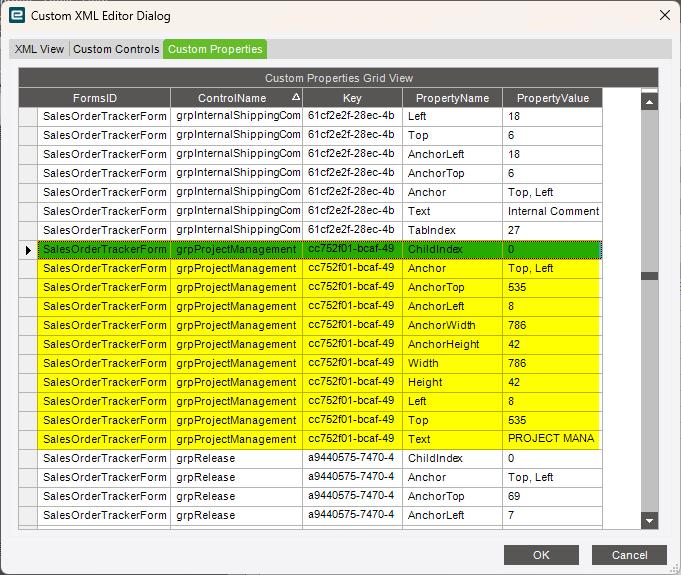Open the Custom Controls tab
Screen dimensions: 681x575
pos(116,49)
